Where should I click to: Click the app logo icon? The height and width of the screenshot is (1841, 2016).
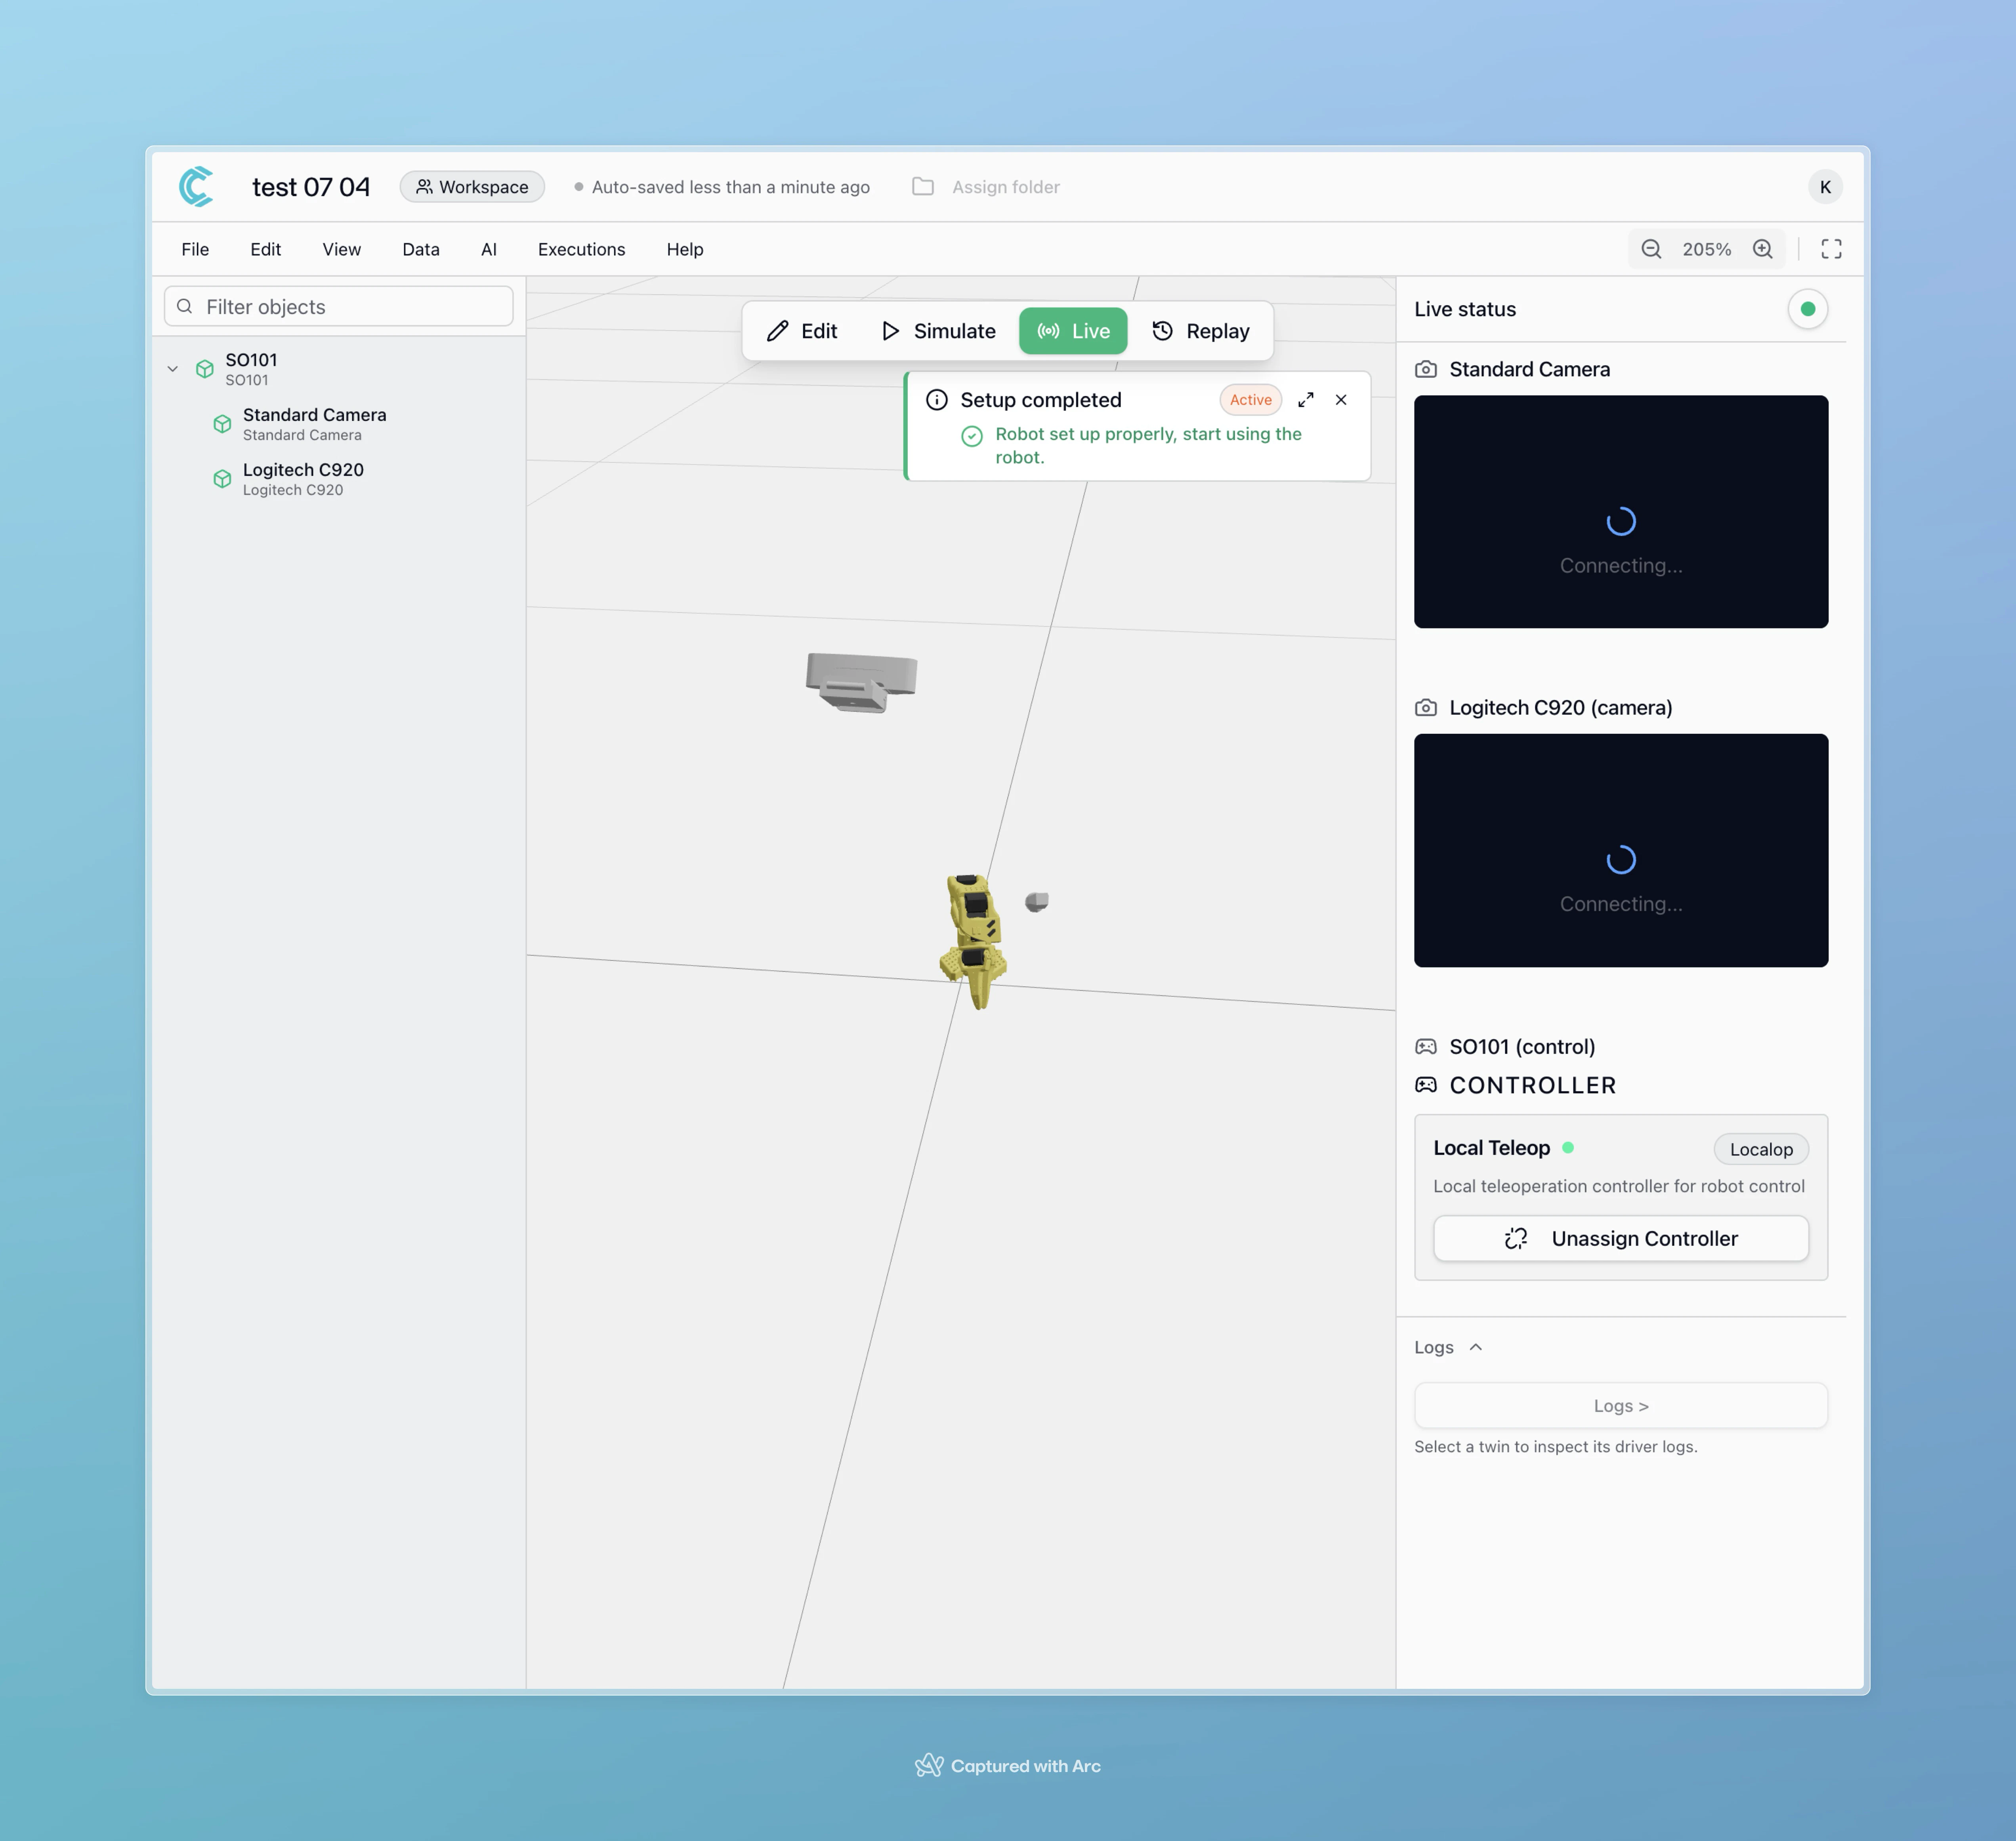[x=196, y=187]
